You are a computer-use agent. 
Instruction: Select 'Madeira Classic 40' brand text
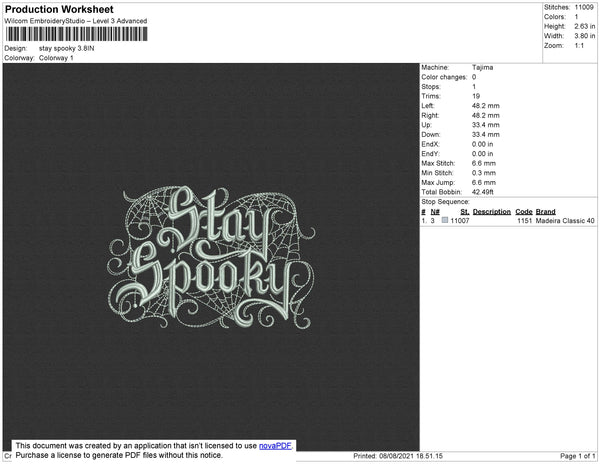[565, 221]
